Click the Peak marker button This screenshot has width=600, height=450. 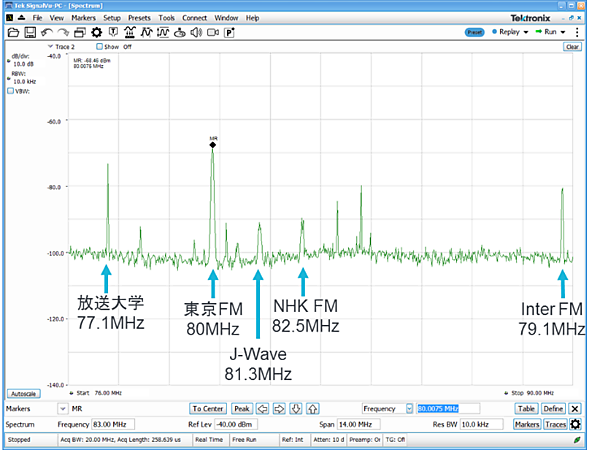(x=241, y=409)
